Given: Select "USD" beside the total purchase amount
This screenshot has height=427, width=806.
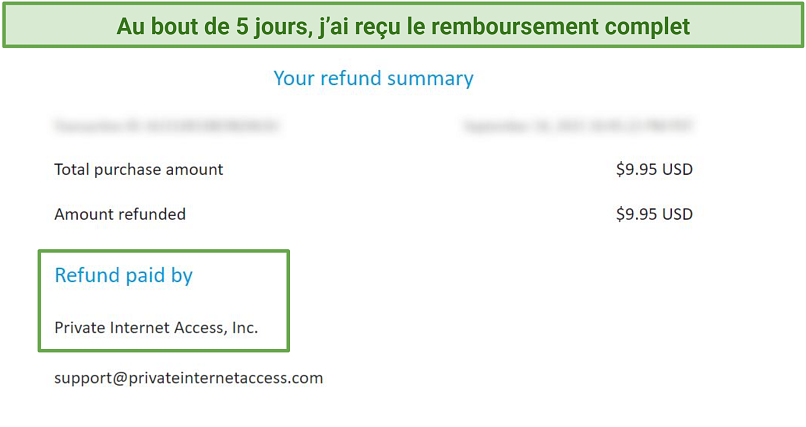Looking at the screenshot, I should (x=677, y=170).
